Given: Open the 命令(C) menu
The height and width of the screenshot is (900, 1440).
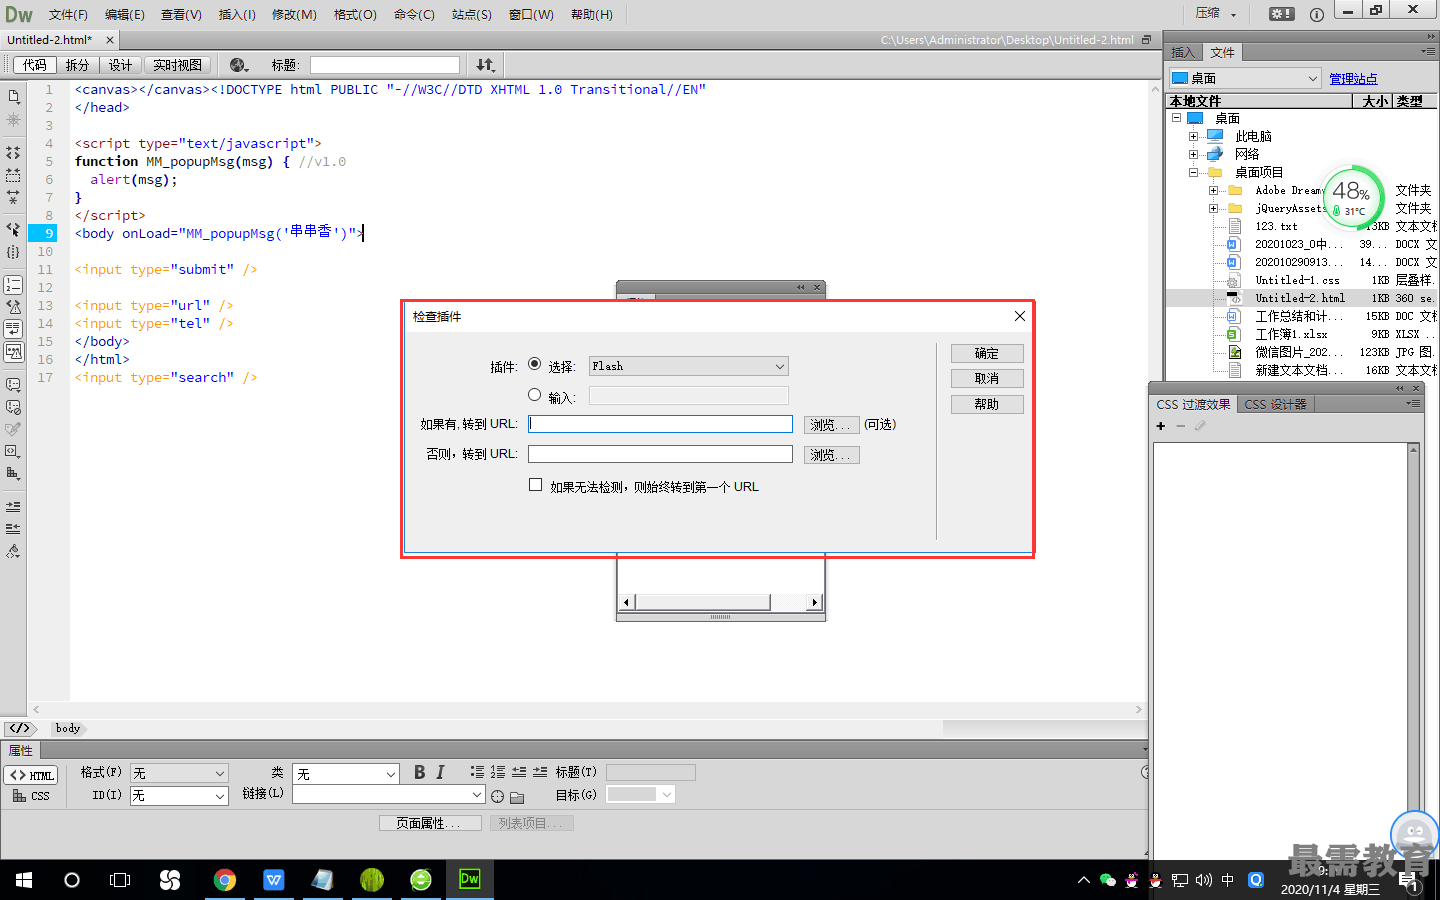Looking at the screenshot, I should [x=414, y=14].
